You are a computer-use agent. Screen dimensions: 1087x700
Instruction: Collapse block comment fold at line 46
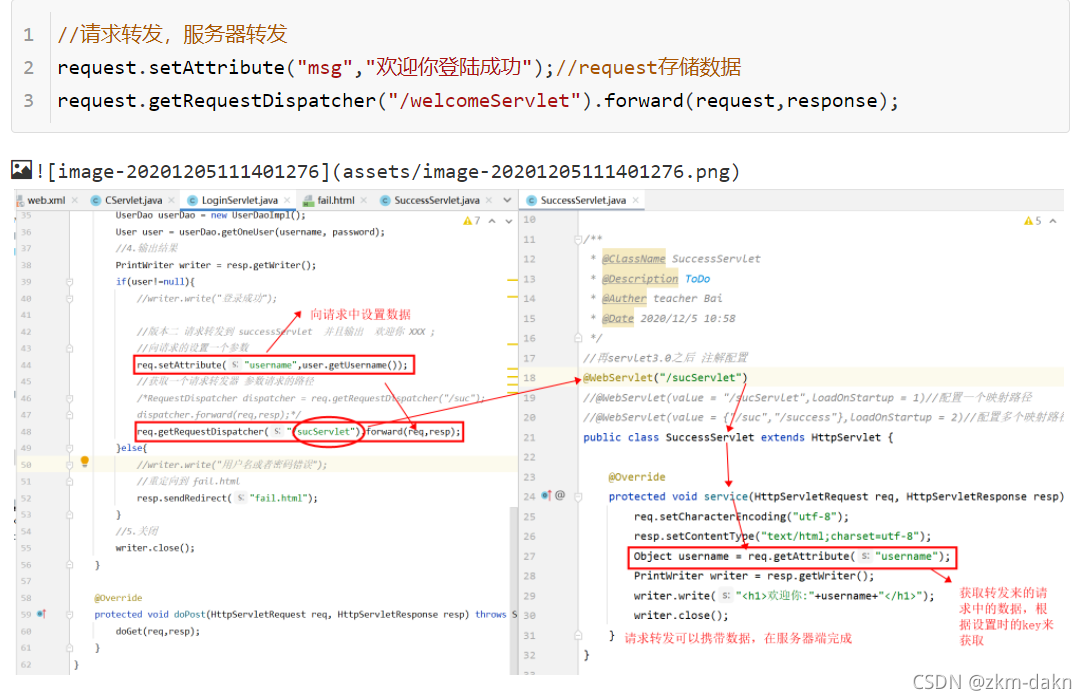point(69,399)
